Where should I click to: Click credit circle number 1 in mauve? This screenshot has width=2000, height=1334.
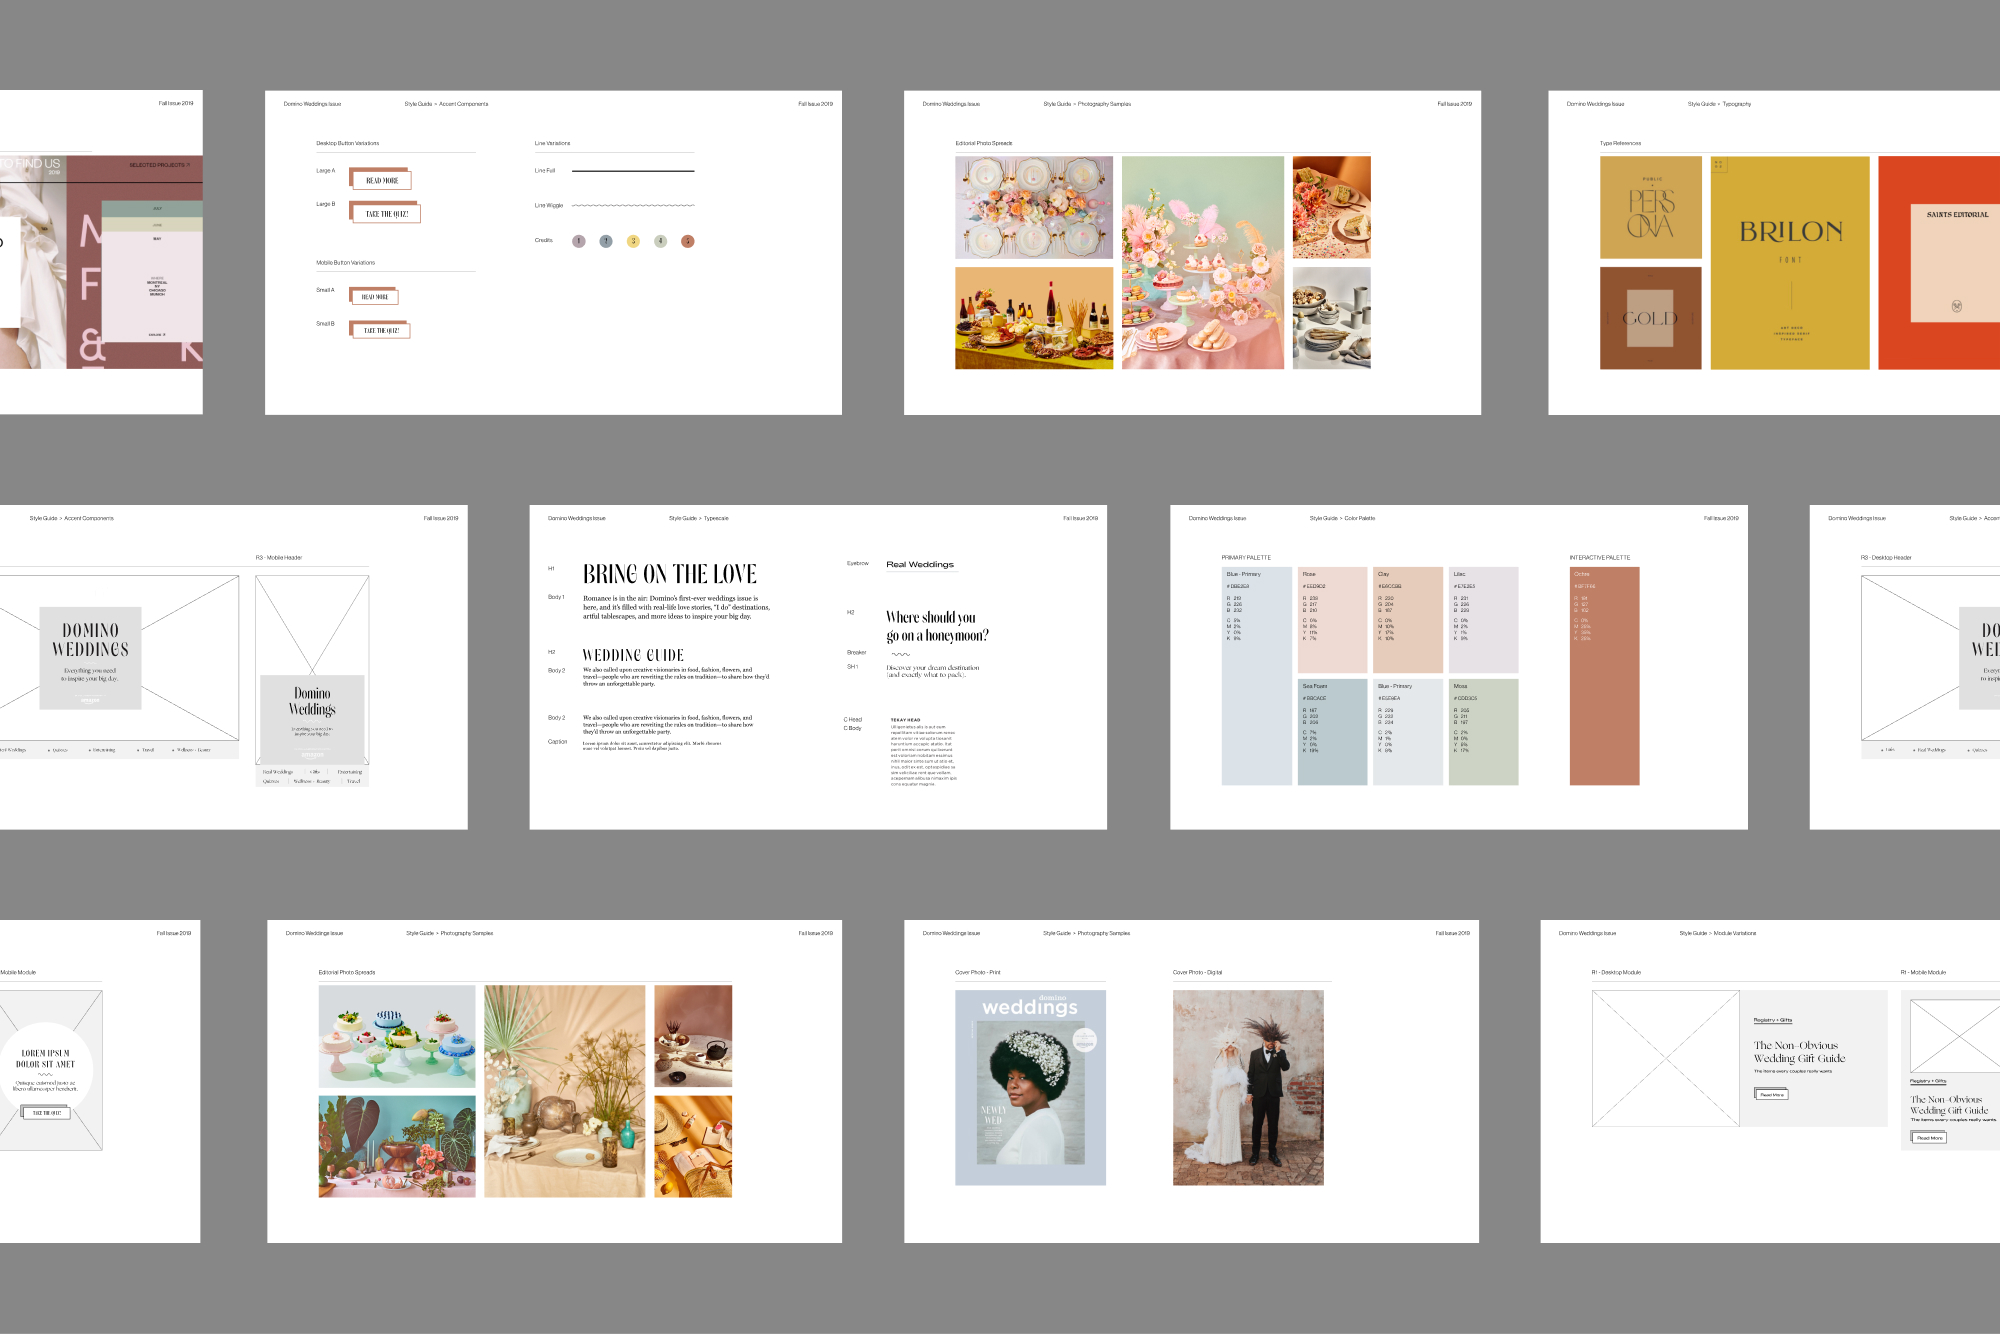[578, 241]
